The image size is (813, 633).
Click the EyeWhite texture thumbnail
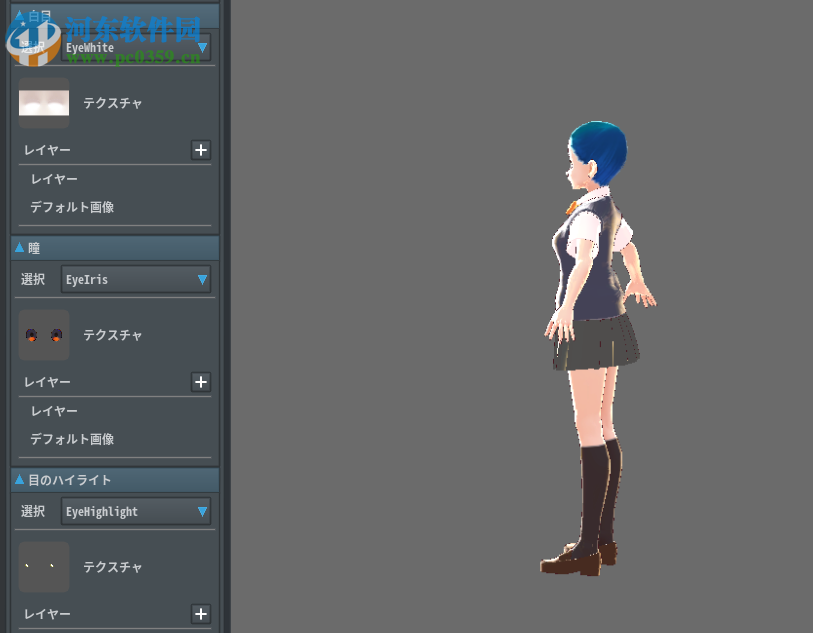tap(43, 102)
